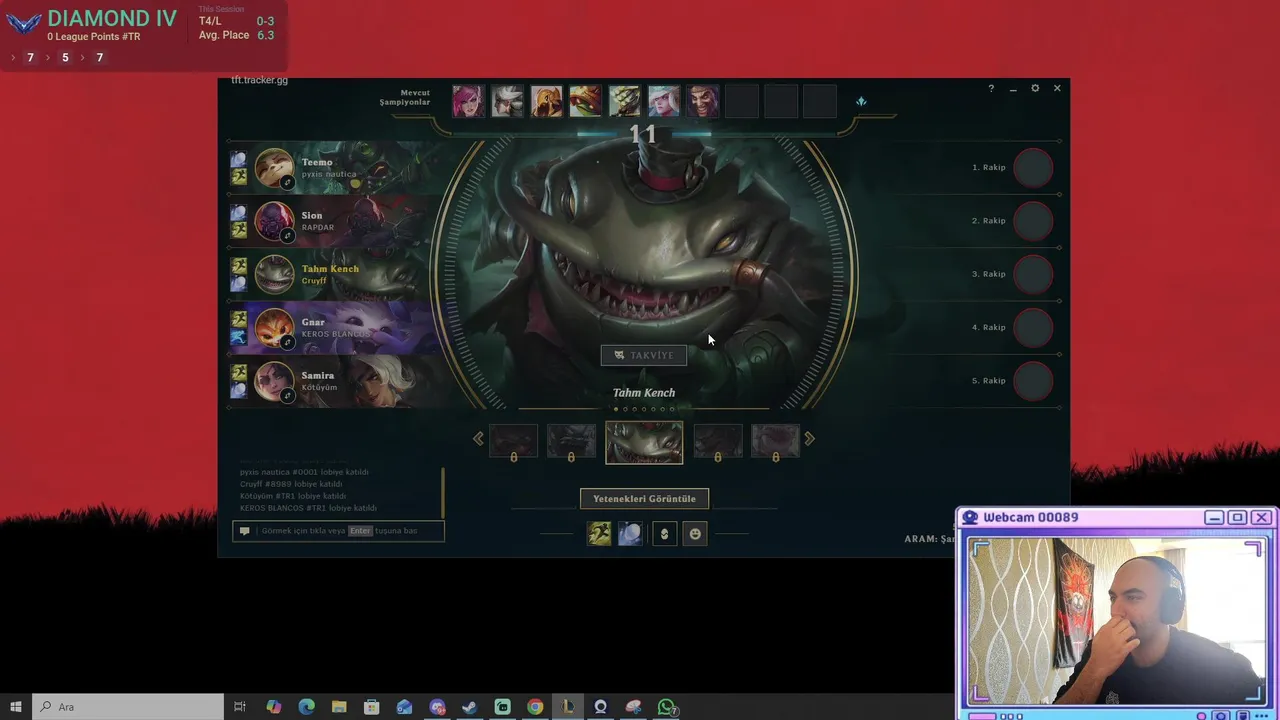Image resolution: width=1280 pixels, height=720 pixels.
Task: Open File Explorer from taskbar
Action: point(339,707)
